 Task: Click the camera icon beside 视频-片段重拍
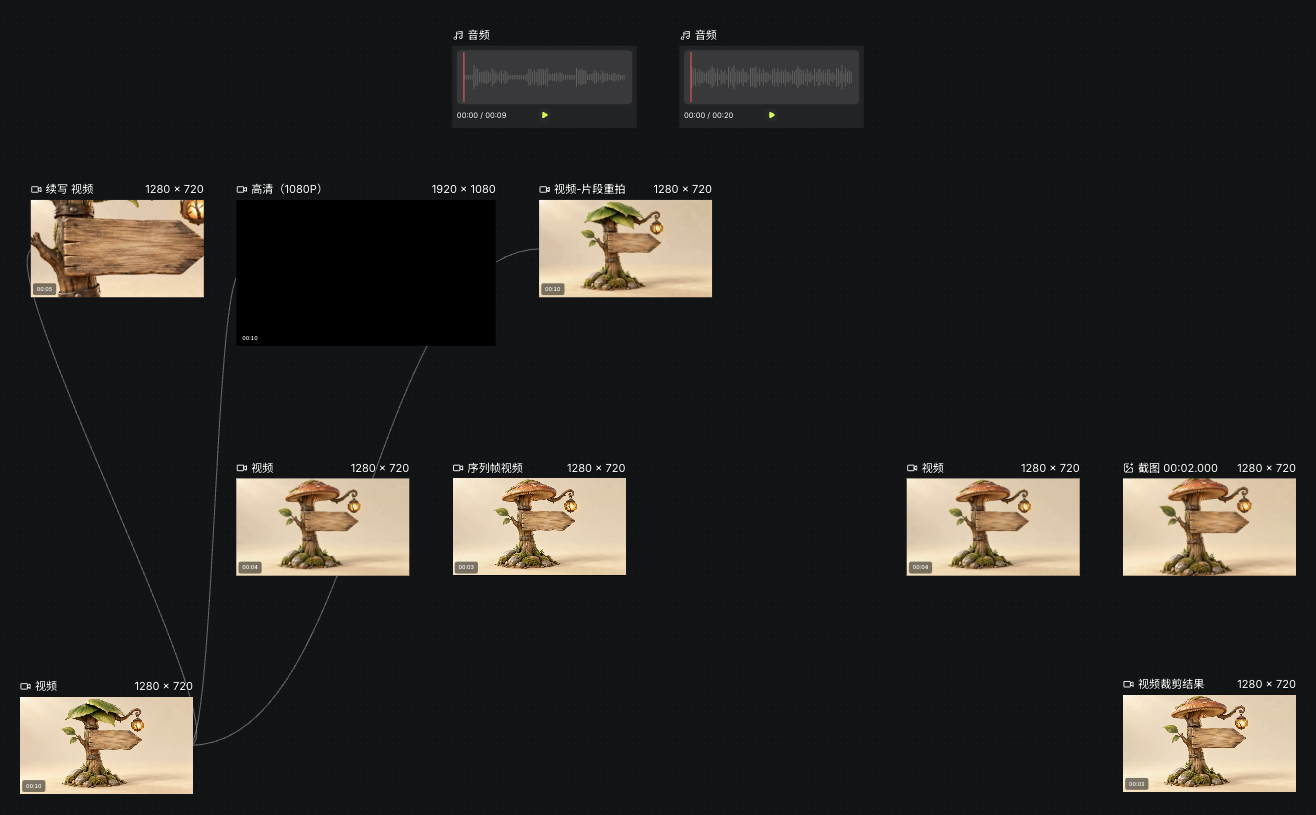[x=545, y=189]
